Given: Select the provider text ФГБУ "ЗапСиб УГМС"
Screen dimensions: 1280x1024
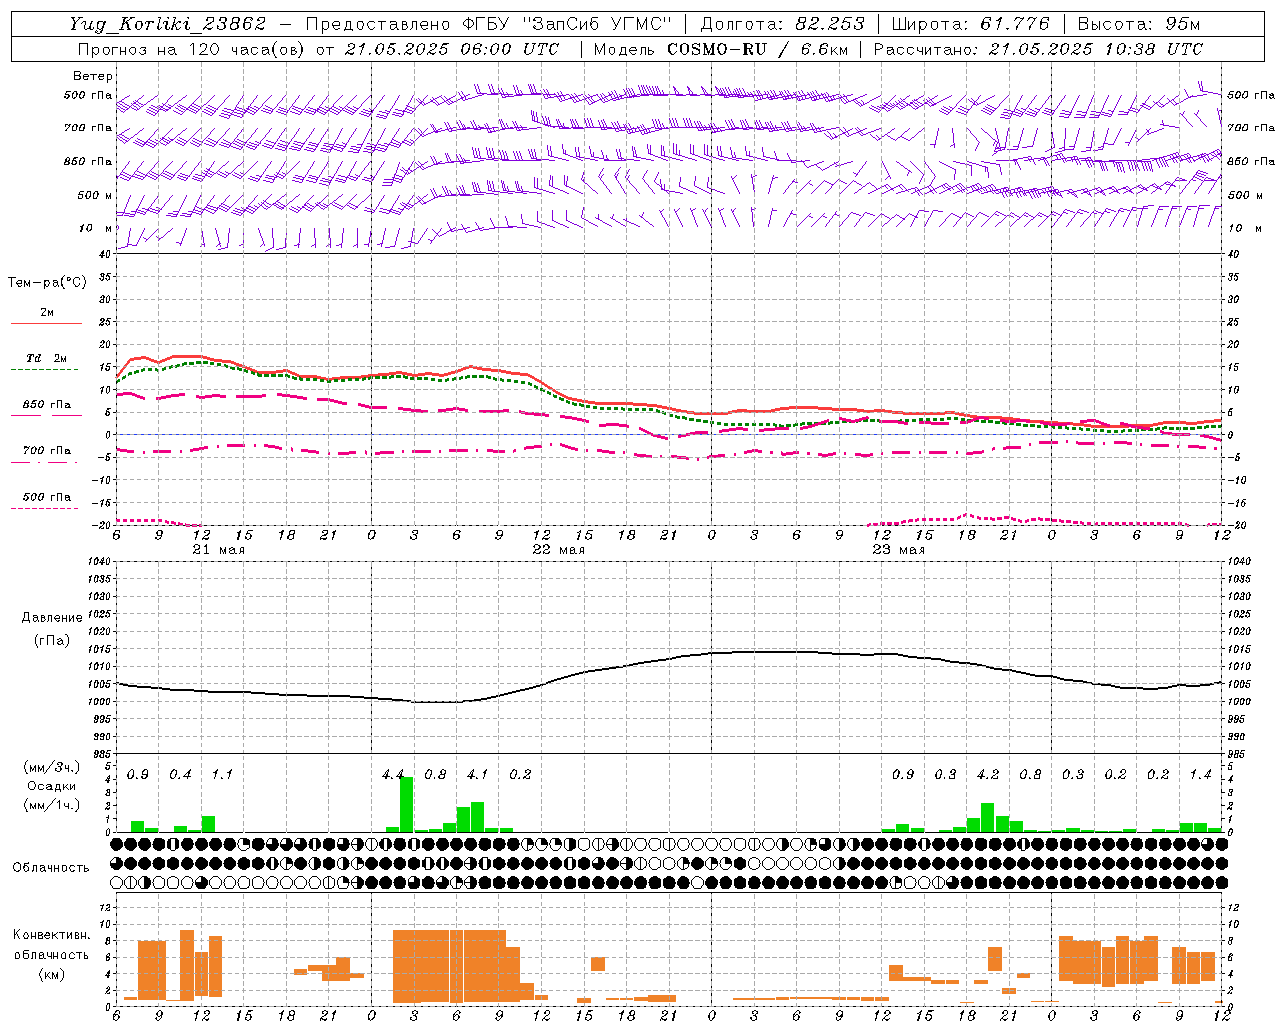Looking at the screenshot, I should coord(568,24).
